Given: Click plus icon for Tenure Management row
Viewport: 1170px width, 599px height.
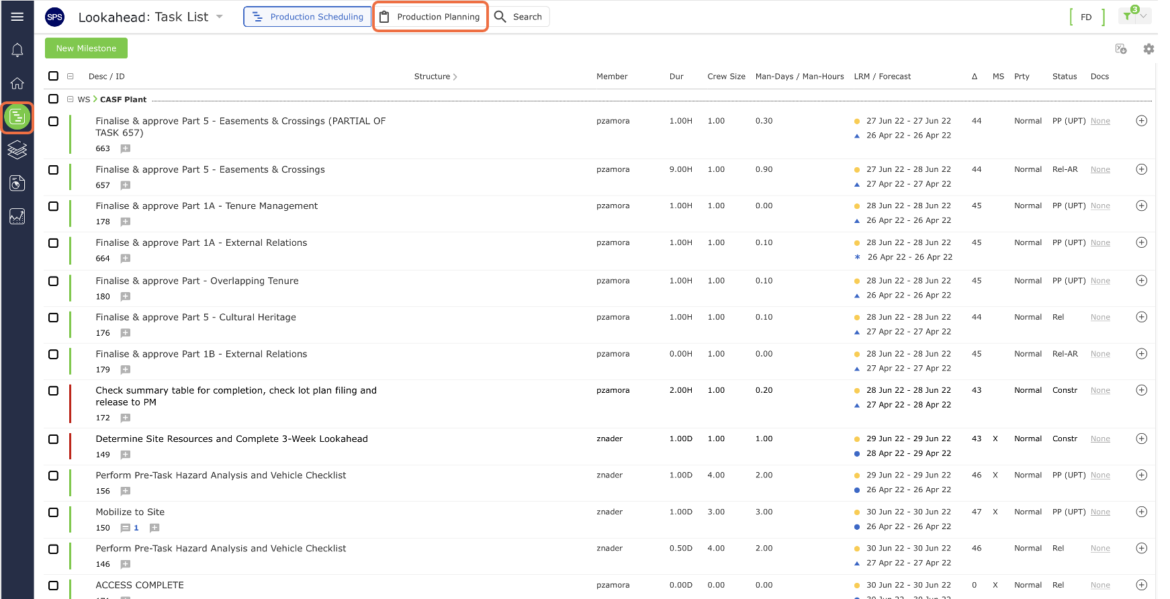Looking at the screenshot, I should click(x=1141, y=206).
